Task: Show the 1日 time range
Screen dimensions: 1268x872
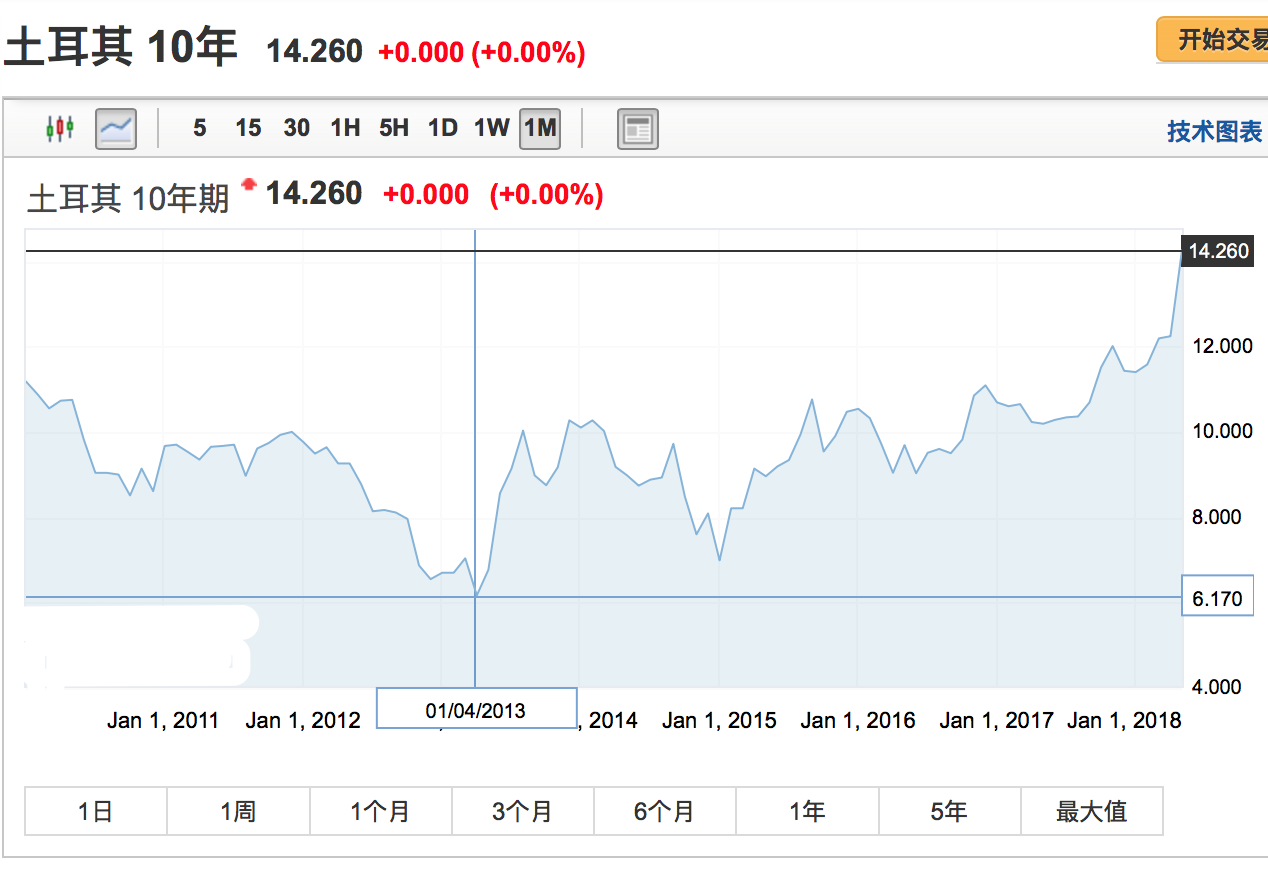Action: point(95,811)
